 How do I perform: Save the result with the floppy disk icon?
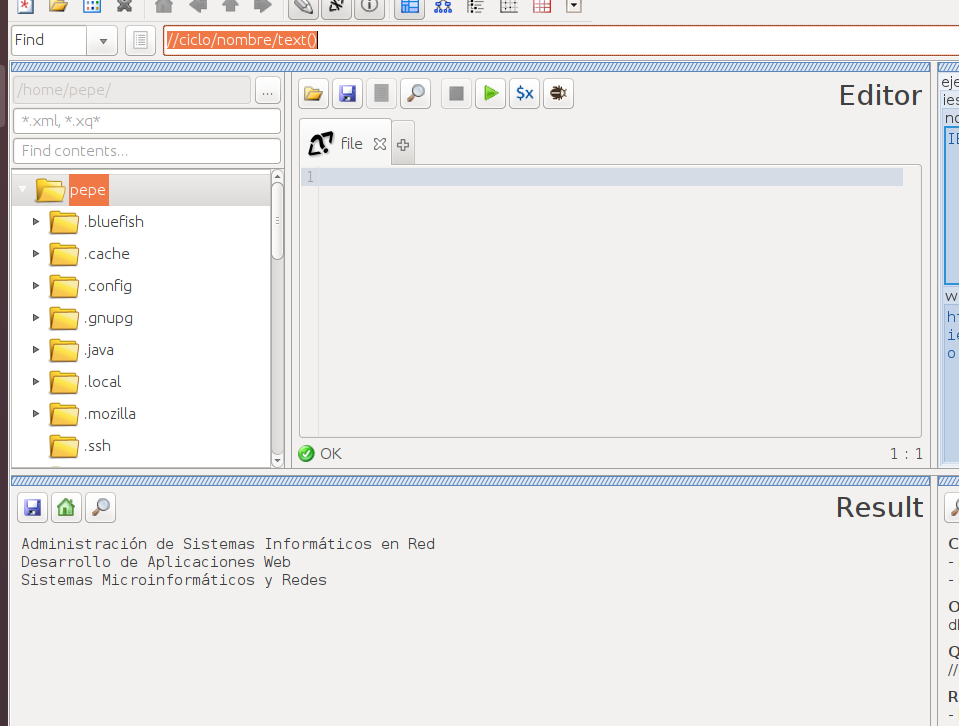point(32,508)
